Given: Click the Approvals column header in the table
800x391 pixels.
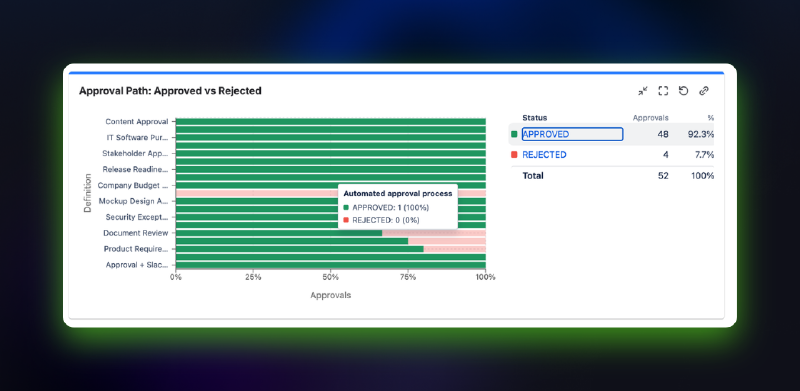Looking at the screenshot, I should click(651, 118).
